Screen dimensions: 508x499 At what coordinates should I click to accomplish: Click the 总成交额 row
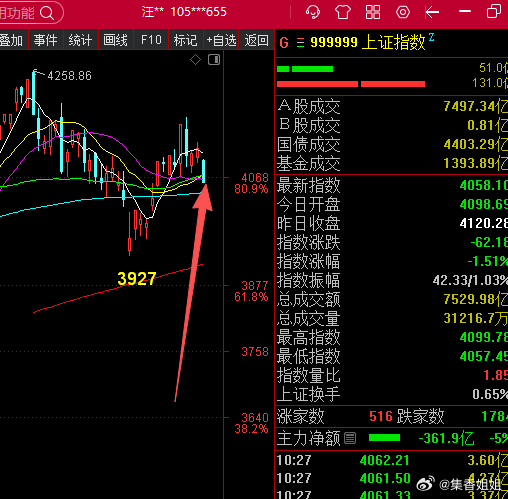pyautogui.click(x=392, y=299)
